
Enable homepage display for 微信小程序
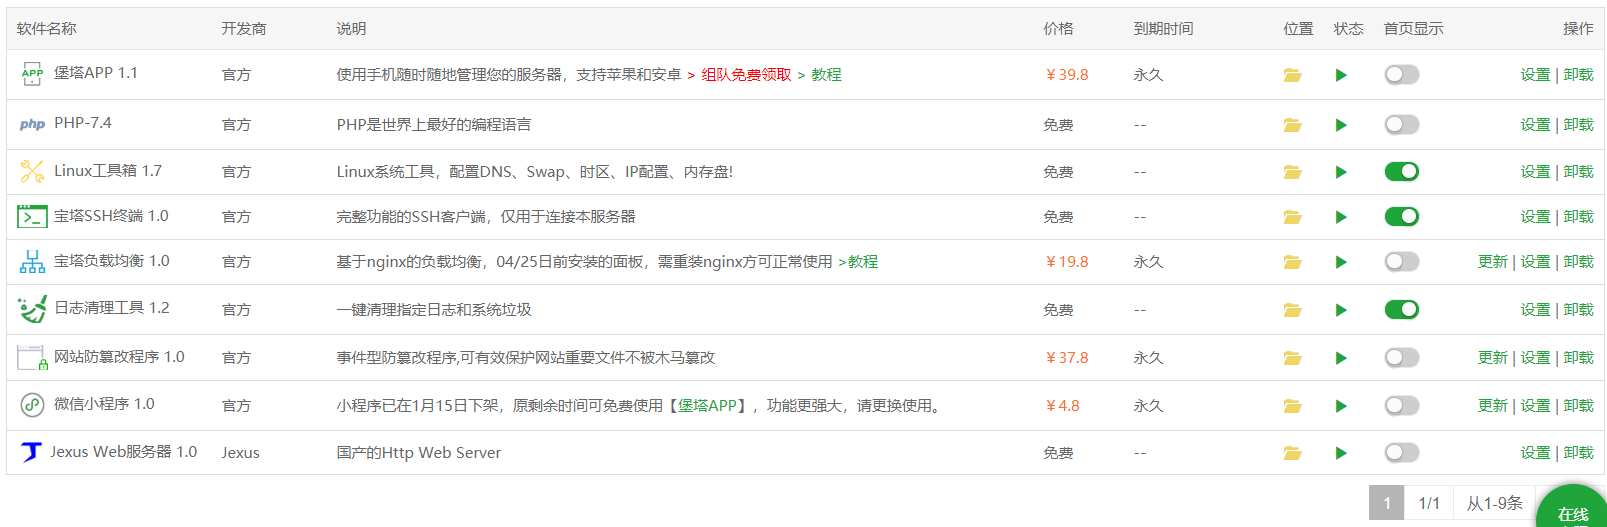tap(1401, 405)
